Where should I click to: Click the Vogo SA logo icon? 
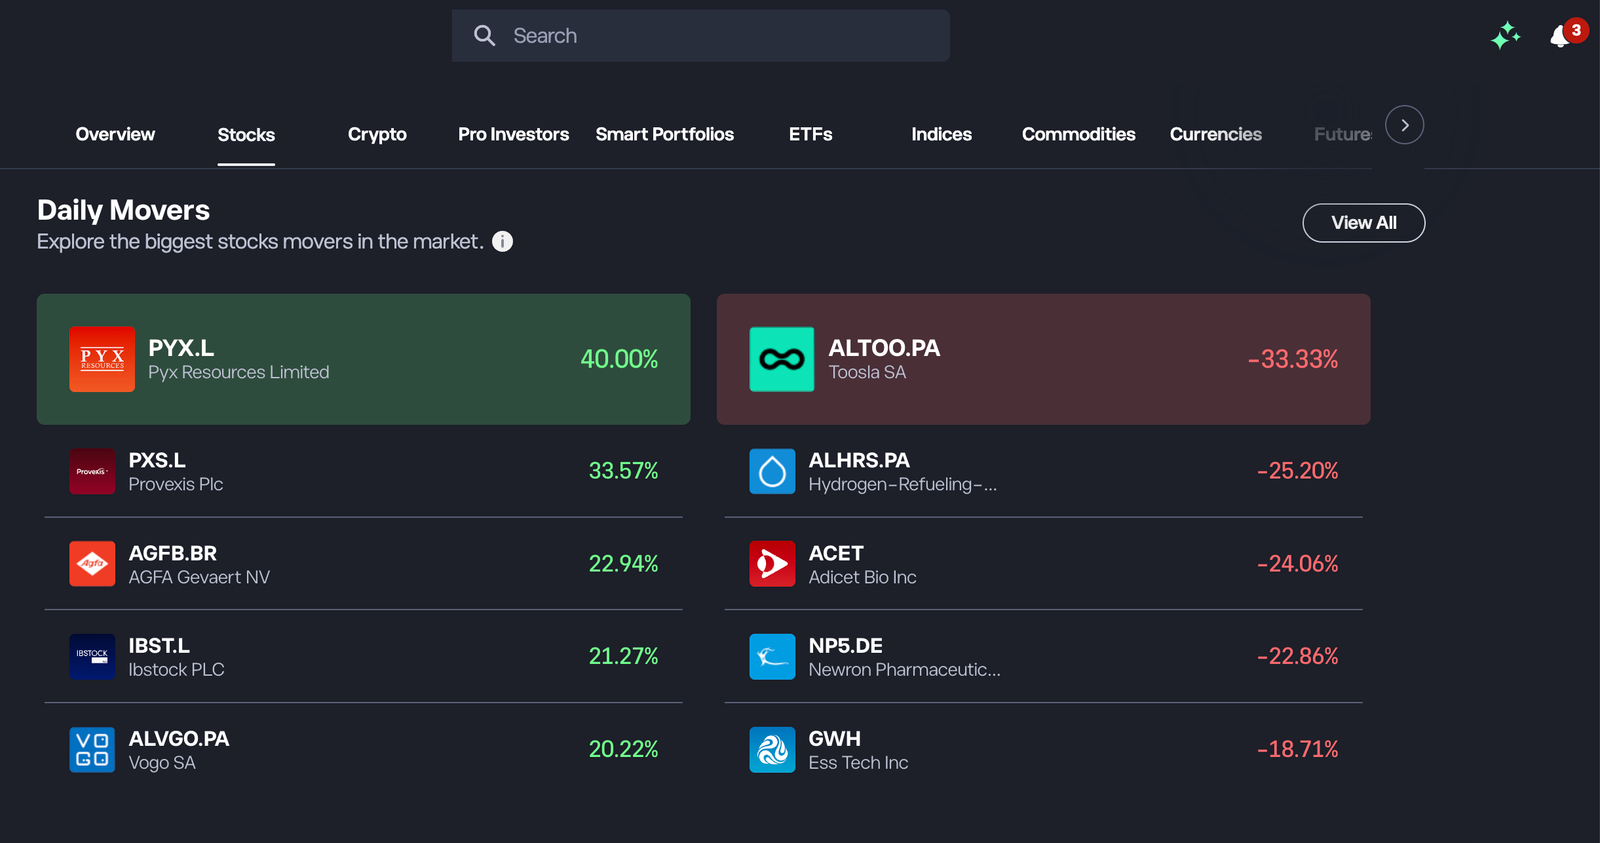coord(92,750)
